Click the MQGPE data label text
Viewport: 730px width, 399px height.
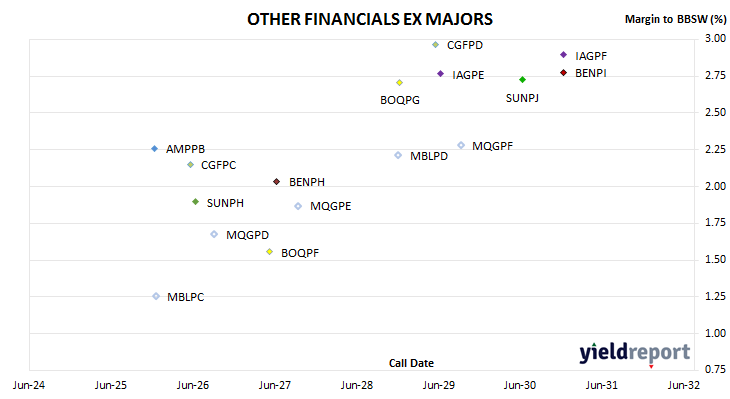pos(331,206)
